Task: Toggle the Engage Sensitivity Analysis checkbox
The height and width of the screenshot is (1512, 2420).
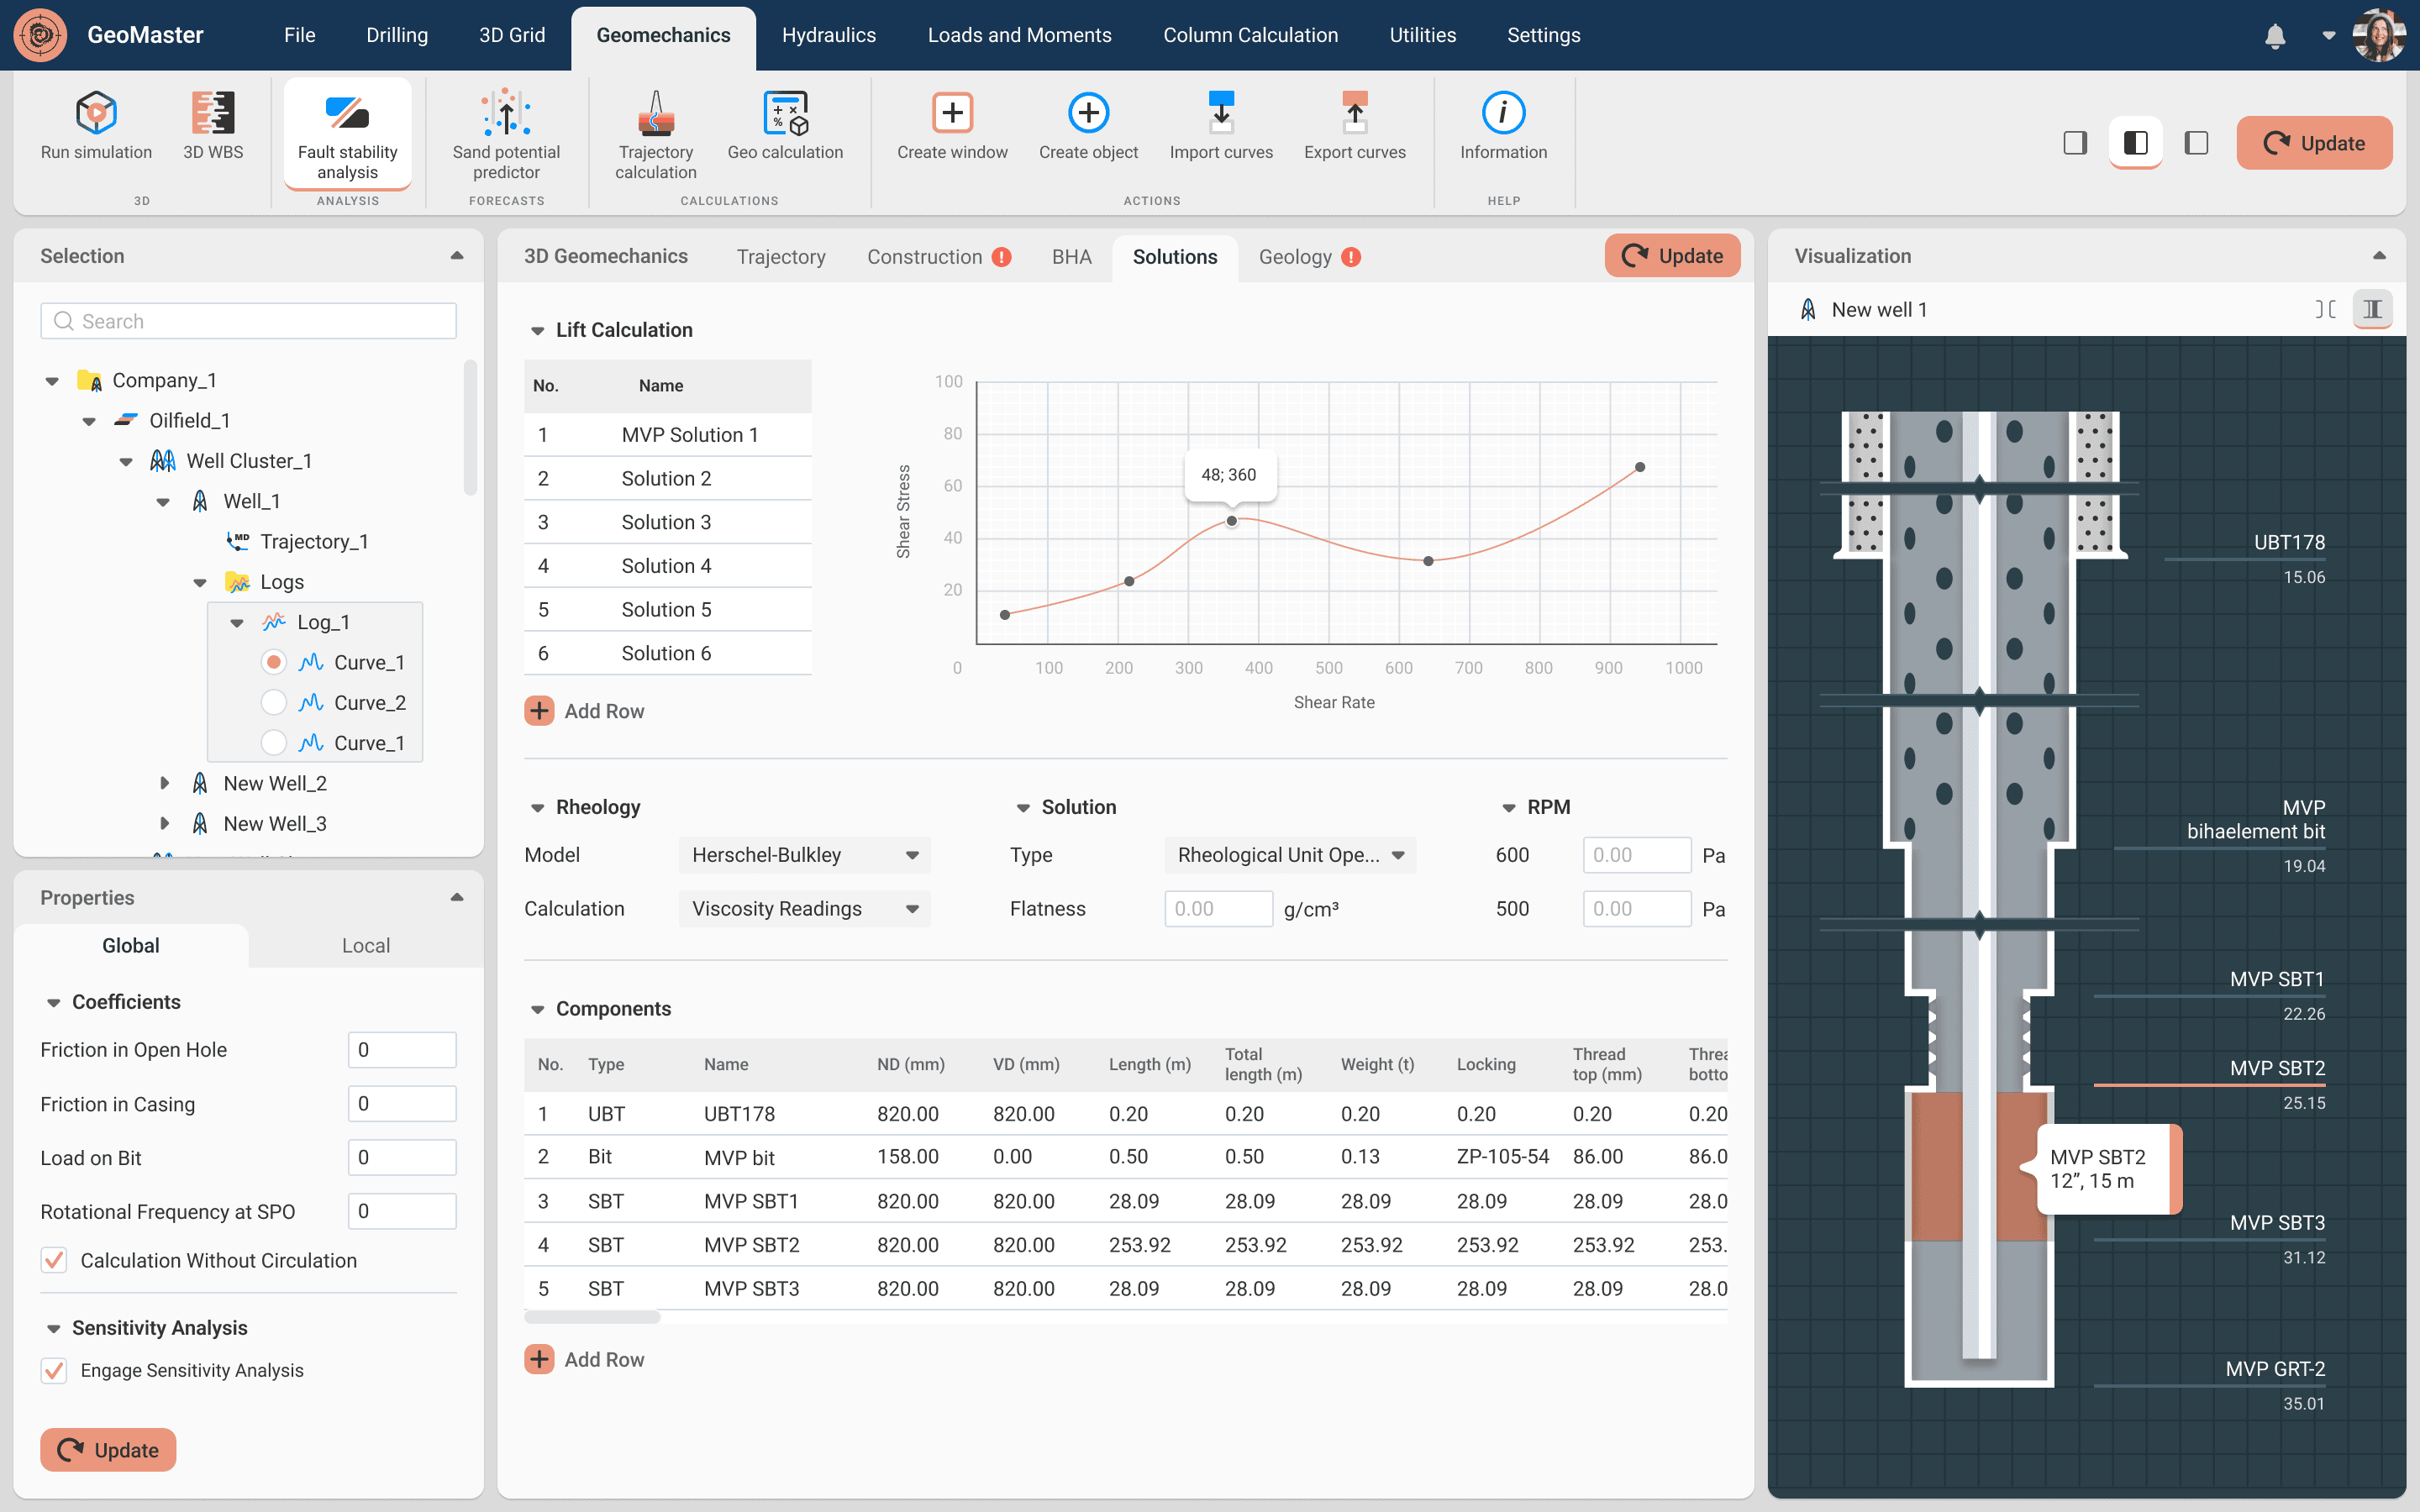Action: [x=54, y=1370]
